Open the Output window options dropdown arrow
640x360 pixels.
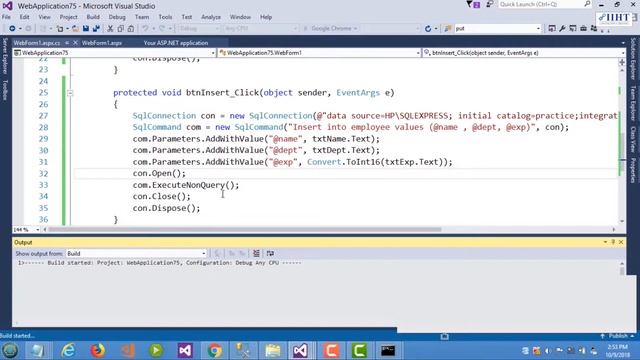[x=605, y=242]
